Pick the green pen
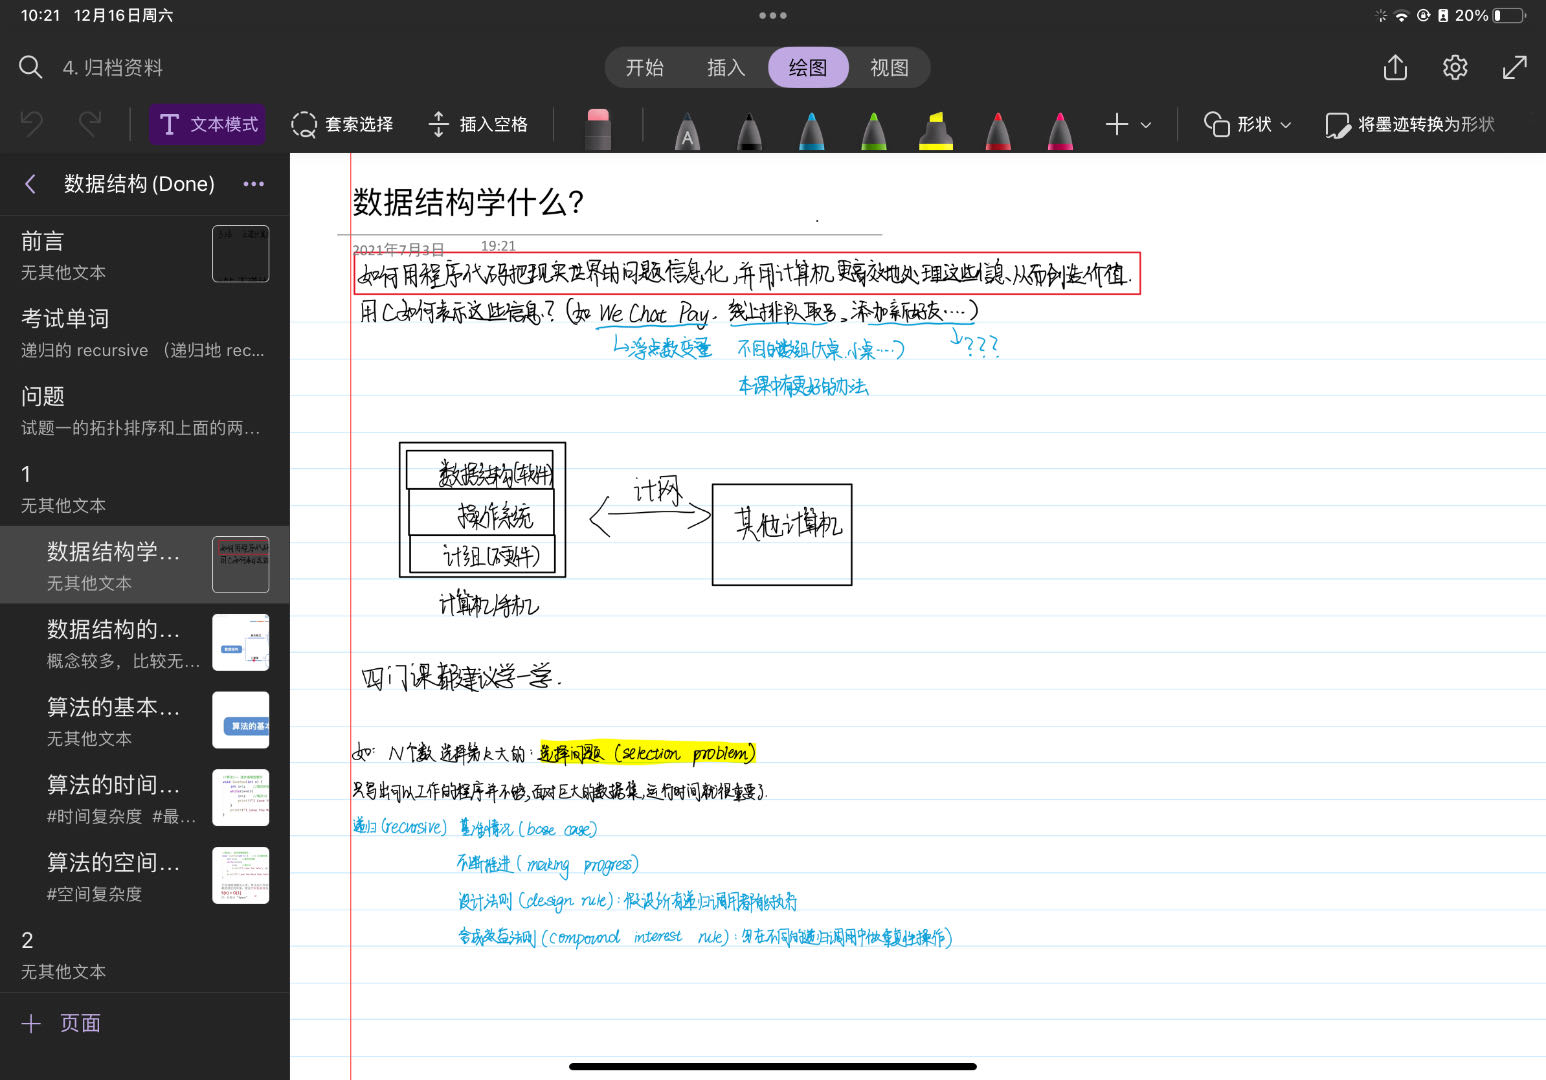Viewport: 1546px width, 1080px height. 874,130
